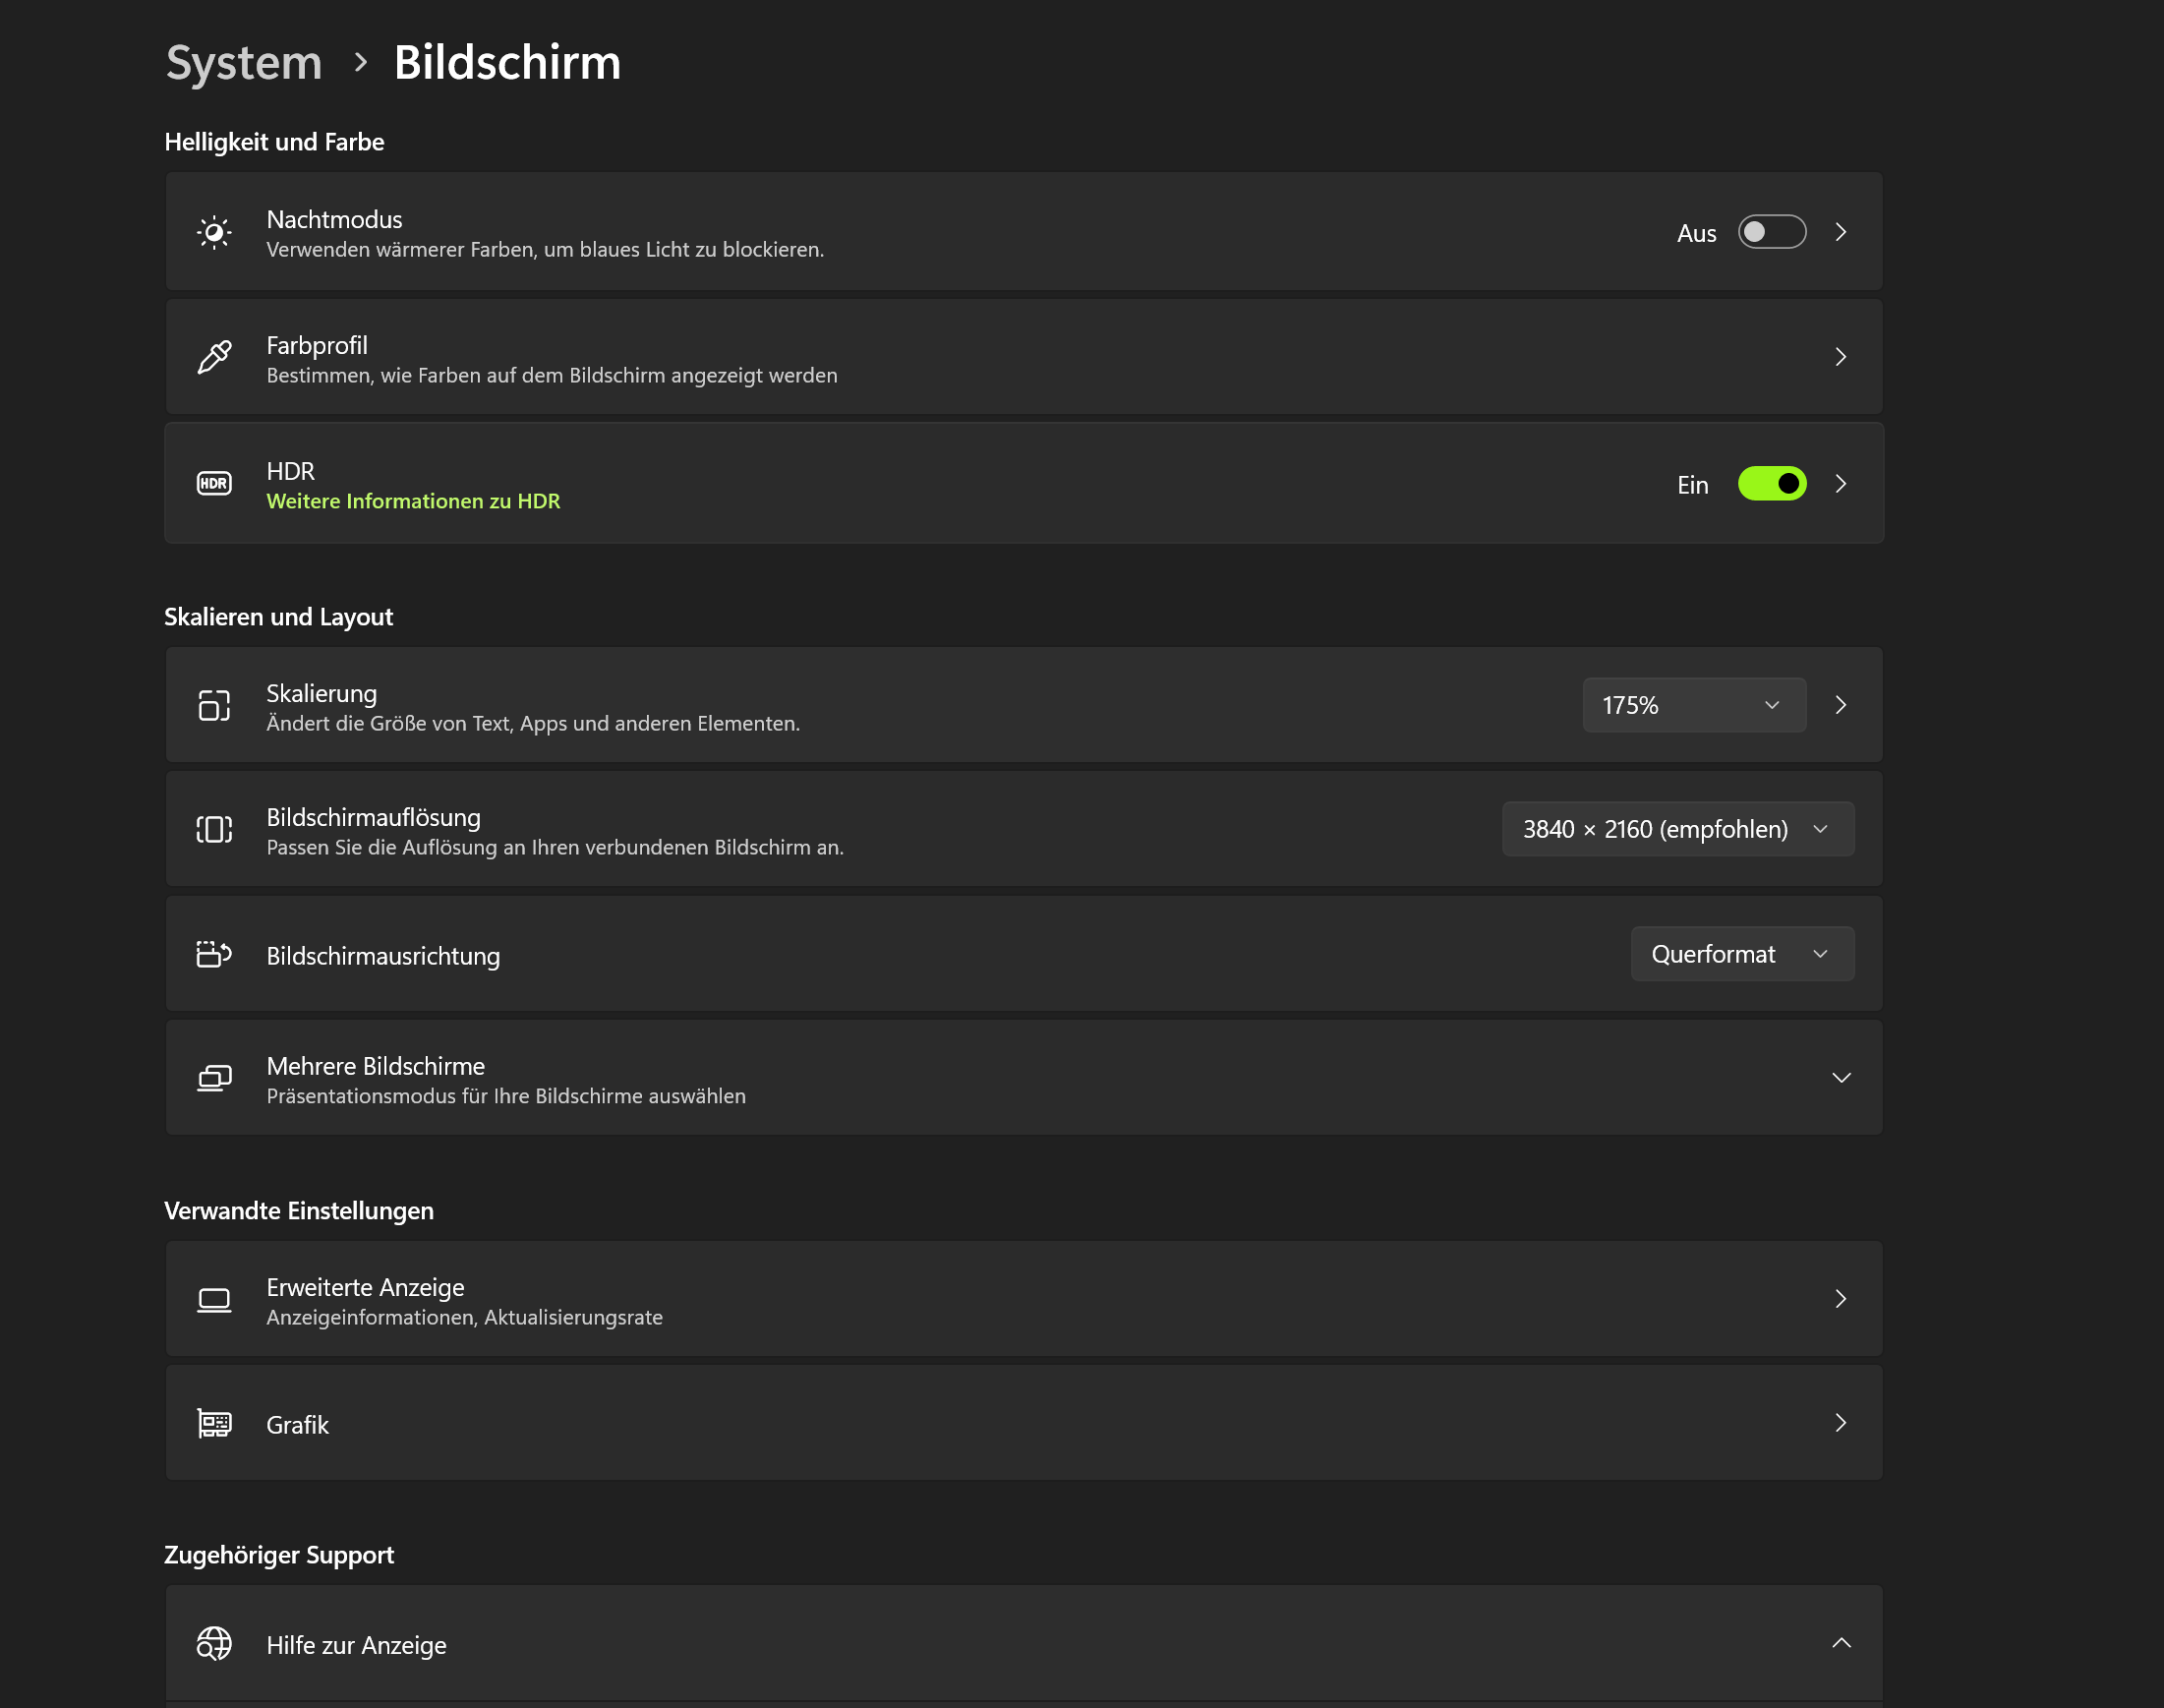Screen dimensions: 2164x1708
Task: Click the Grafik graphics card icon
Action: [214, 1423]
